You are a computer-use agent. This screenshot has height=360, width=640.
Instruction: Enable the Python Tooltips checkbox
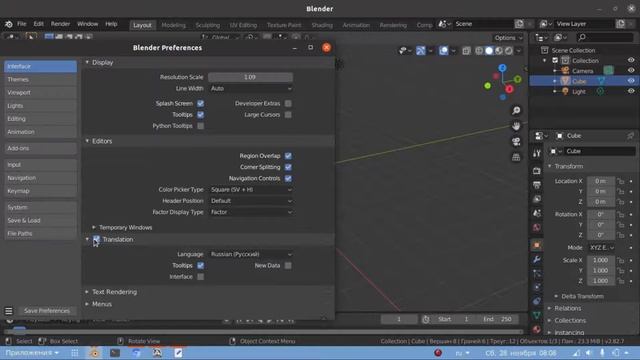pyautogui.click(x=200, y=126)
